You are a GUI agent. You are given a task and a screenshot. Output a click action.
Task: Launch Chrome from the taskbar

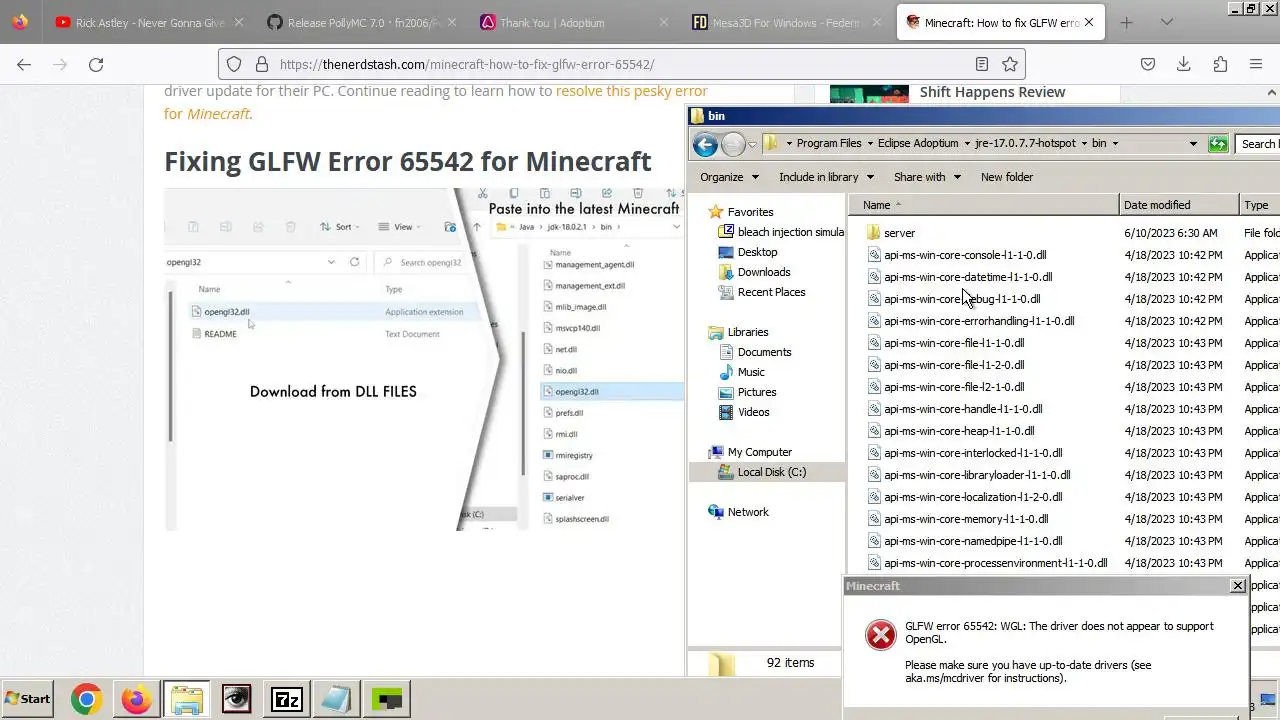click(x=86, y=699)
